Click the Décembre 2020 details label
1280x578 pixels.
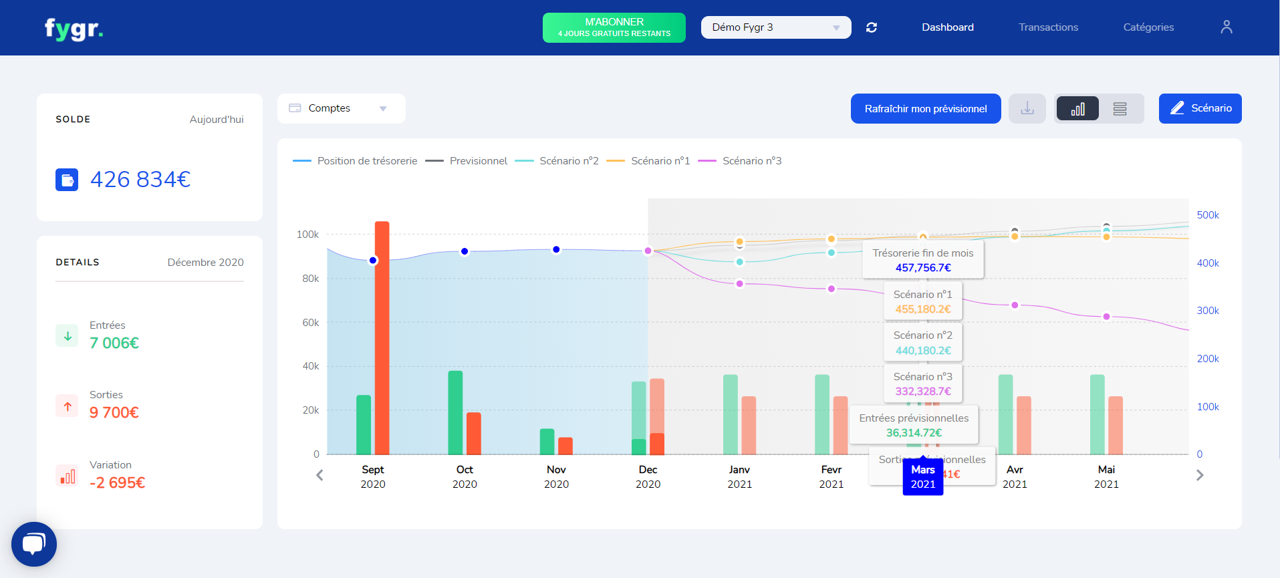(x=205, y=262)
